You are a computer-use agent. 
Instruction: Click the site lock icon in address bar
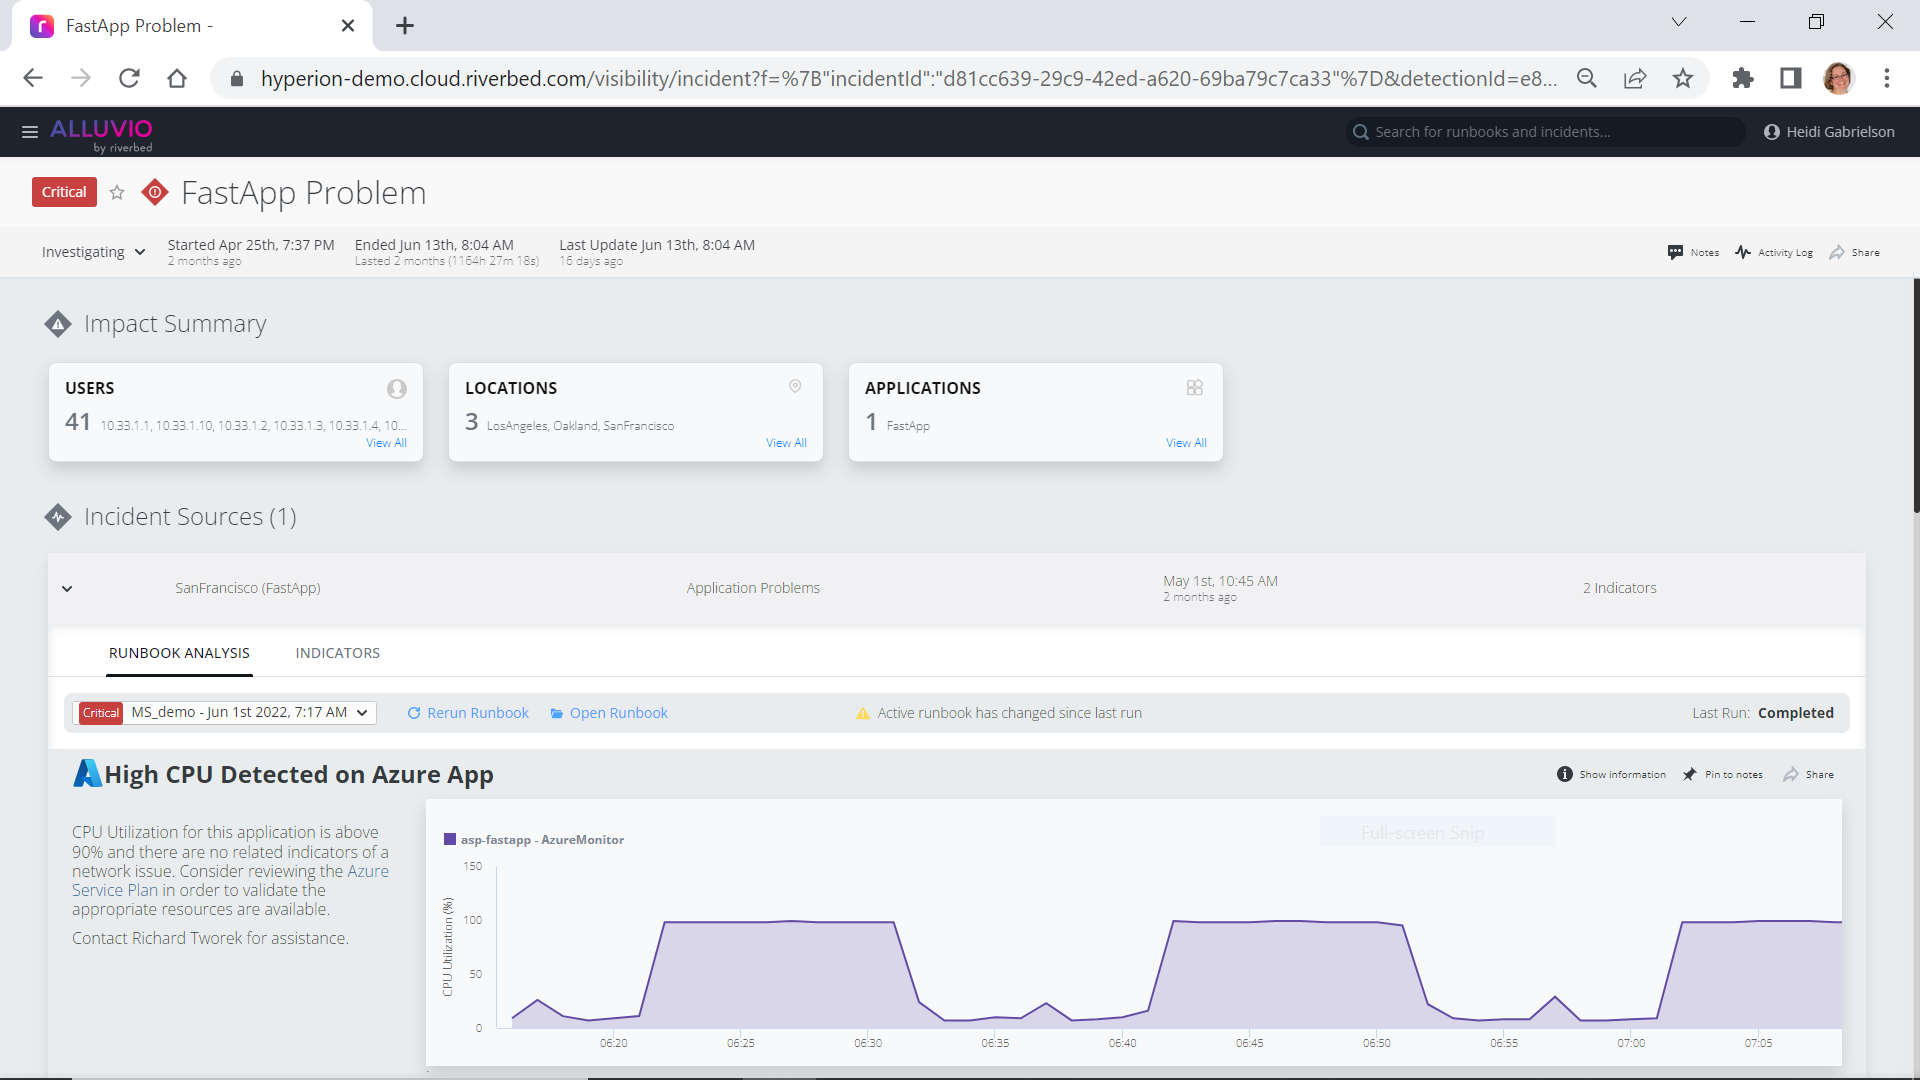[237, 78]
